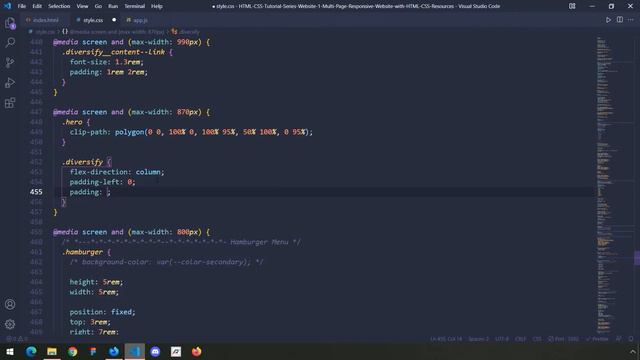Open the View menu
Image resolution: width=640 pixels, height=360 pixels.
point(82,6)
